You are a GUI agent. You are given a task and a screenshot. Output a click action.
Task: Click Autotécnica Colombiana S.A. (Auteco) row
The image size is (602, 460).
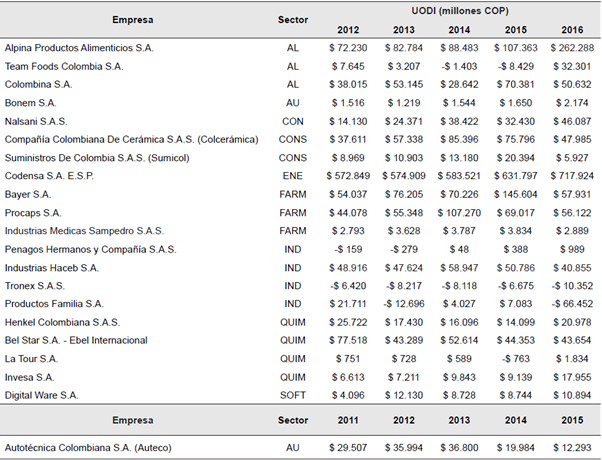point(90,444)
